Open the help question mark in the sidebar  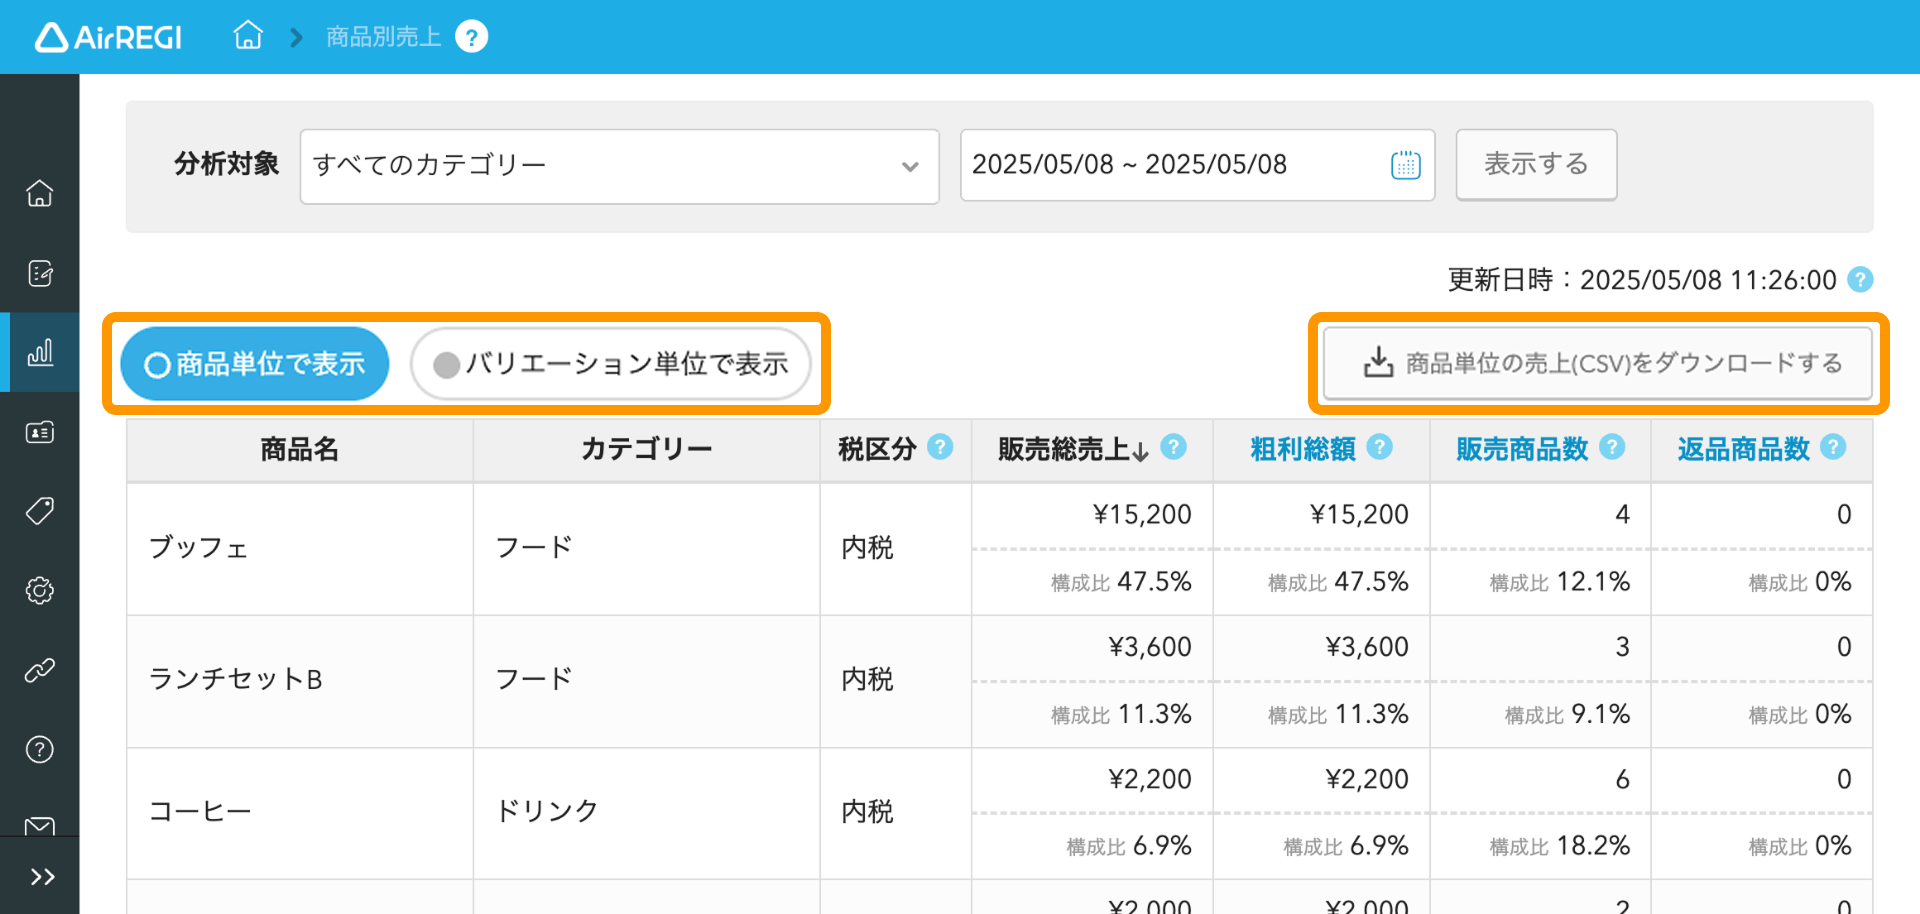coord(40,749)
